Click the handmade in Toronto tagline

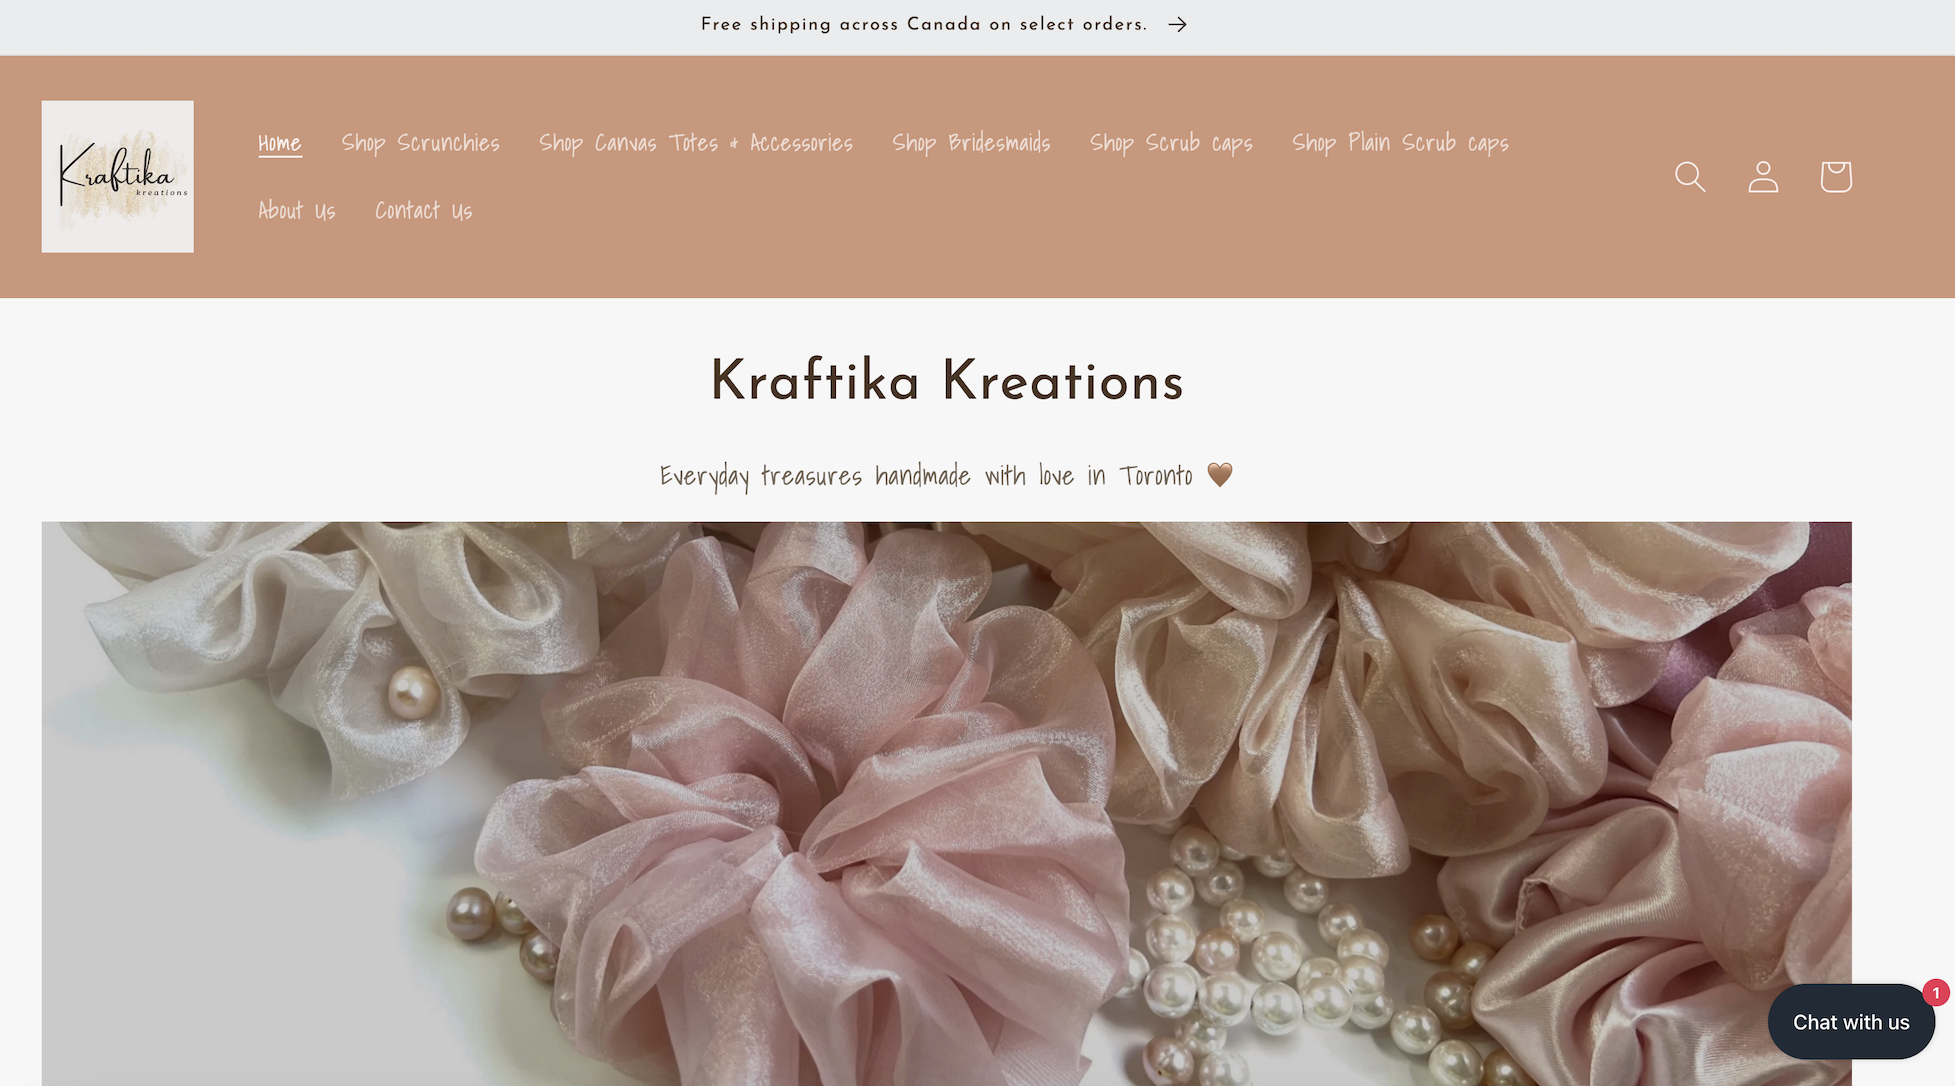point(926,475)
